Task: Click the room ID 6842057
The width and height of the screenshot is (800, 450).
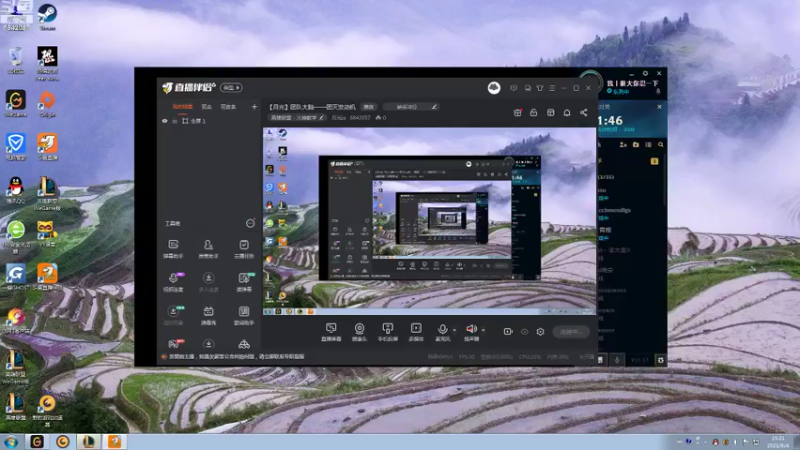Action: 360,117
